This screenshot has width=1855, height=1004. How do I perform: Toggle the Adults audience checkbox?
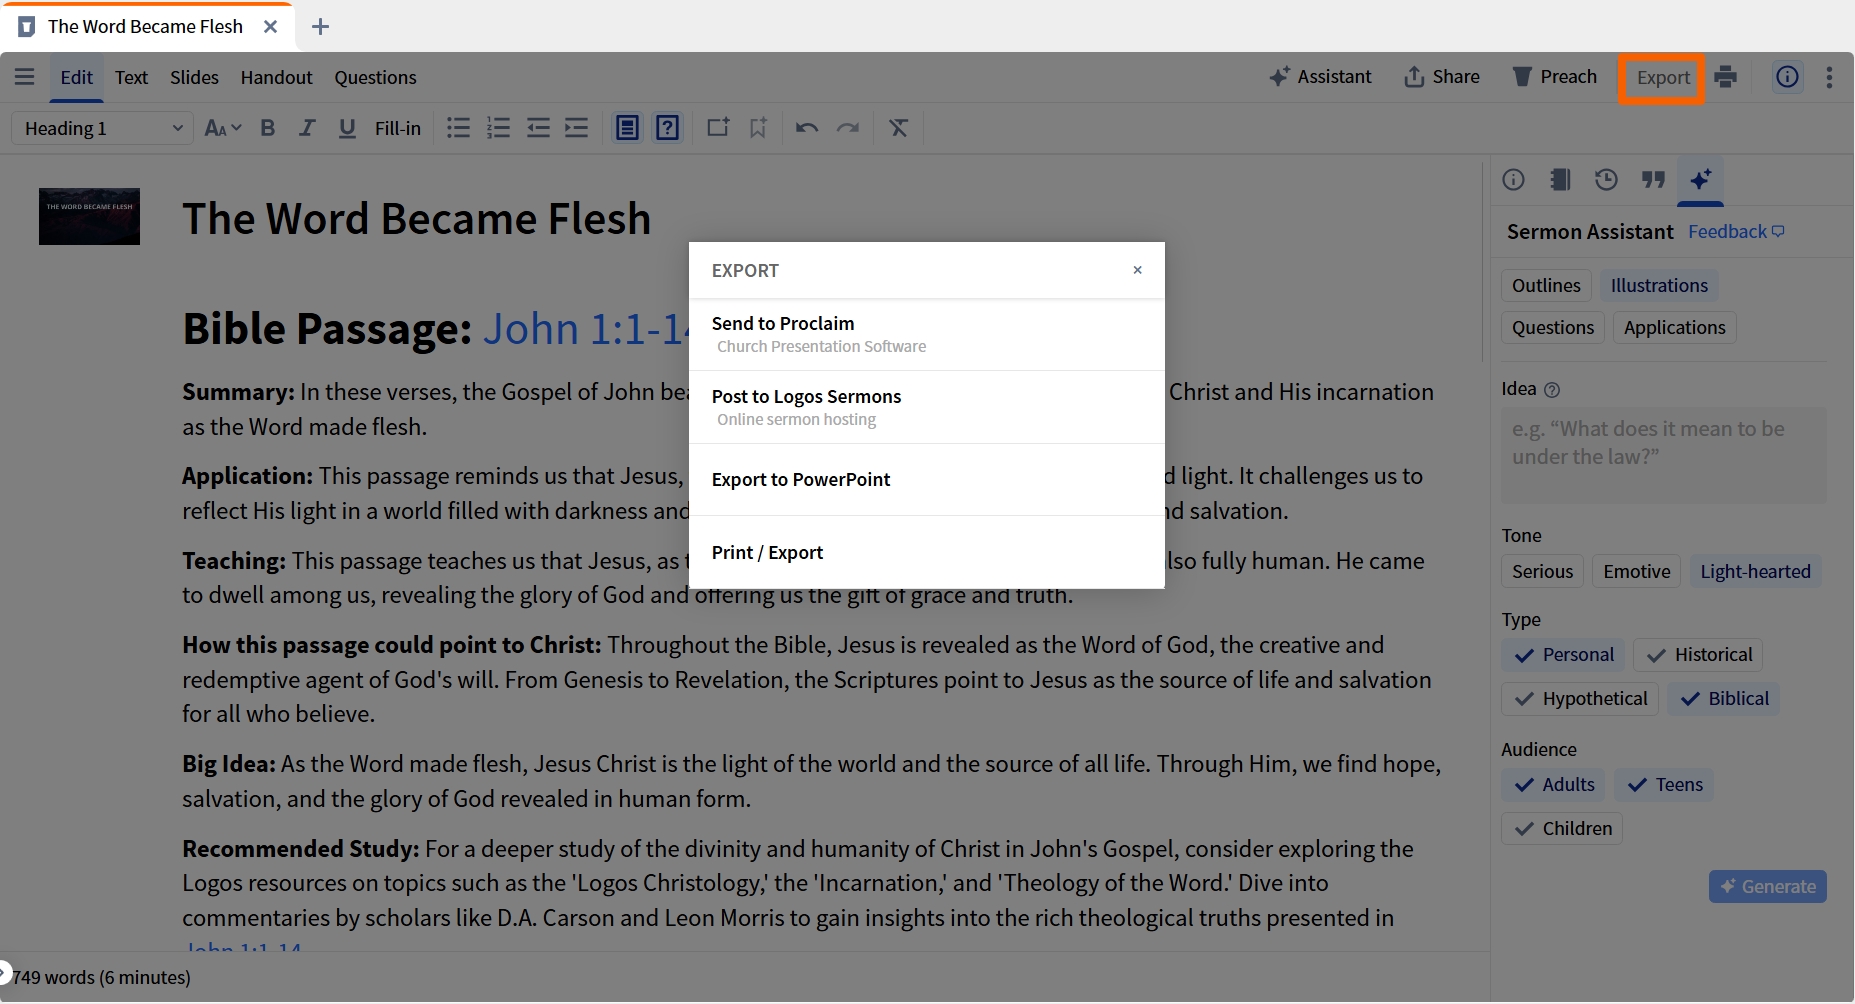click(x=1553, y=785)
